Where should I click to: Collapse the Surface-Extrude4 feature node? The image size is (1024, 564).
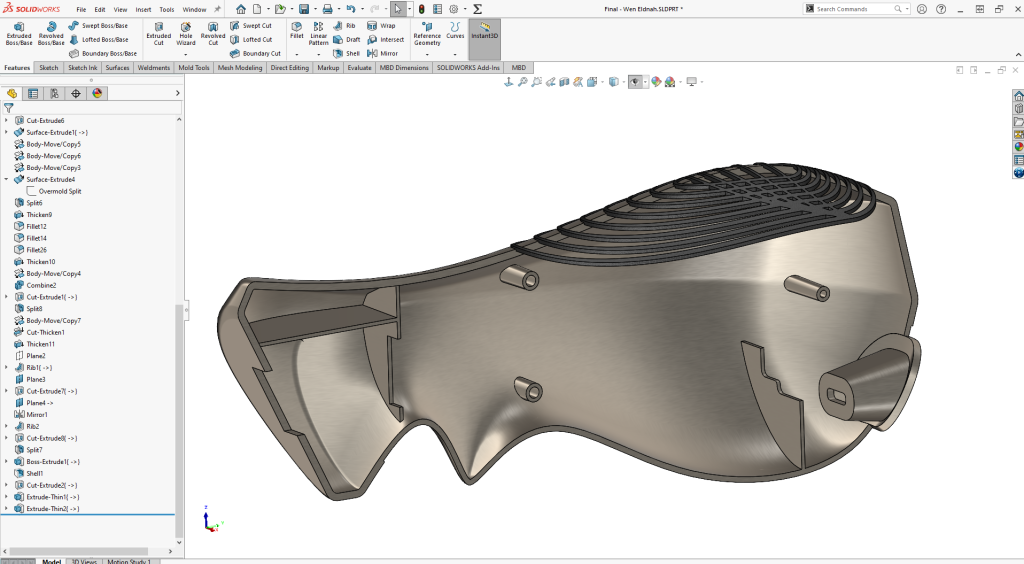pyautogui.click(x=6, y=180)
